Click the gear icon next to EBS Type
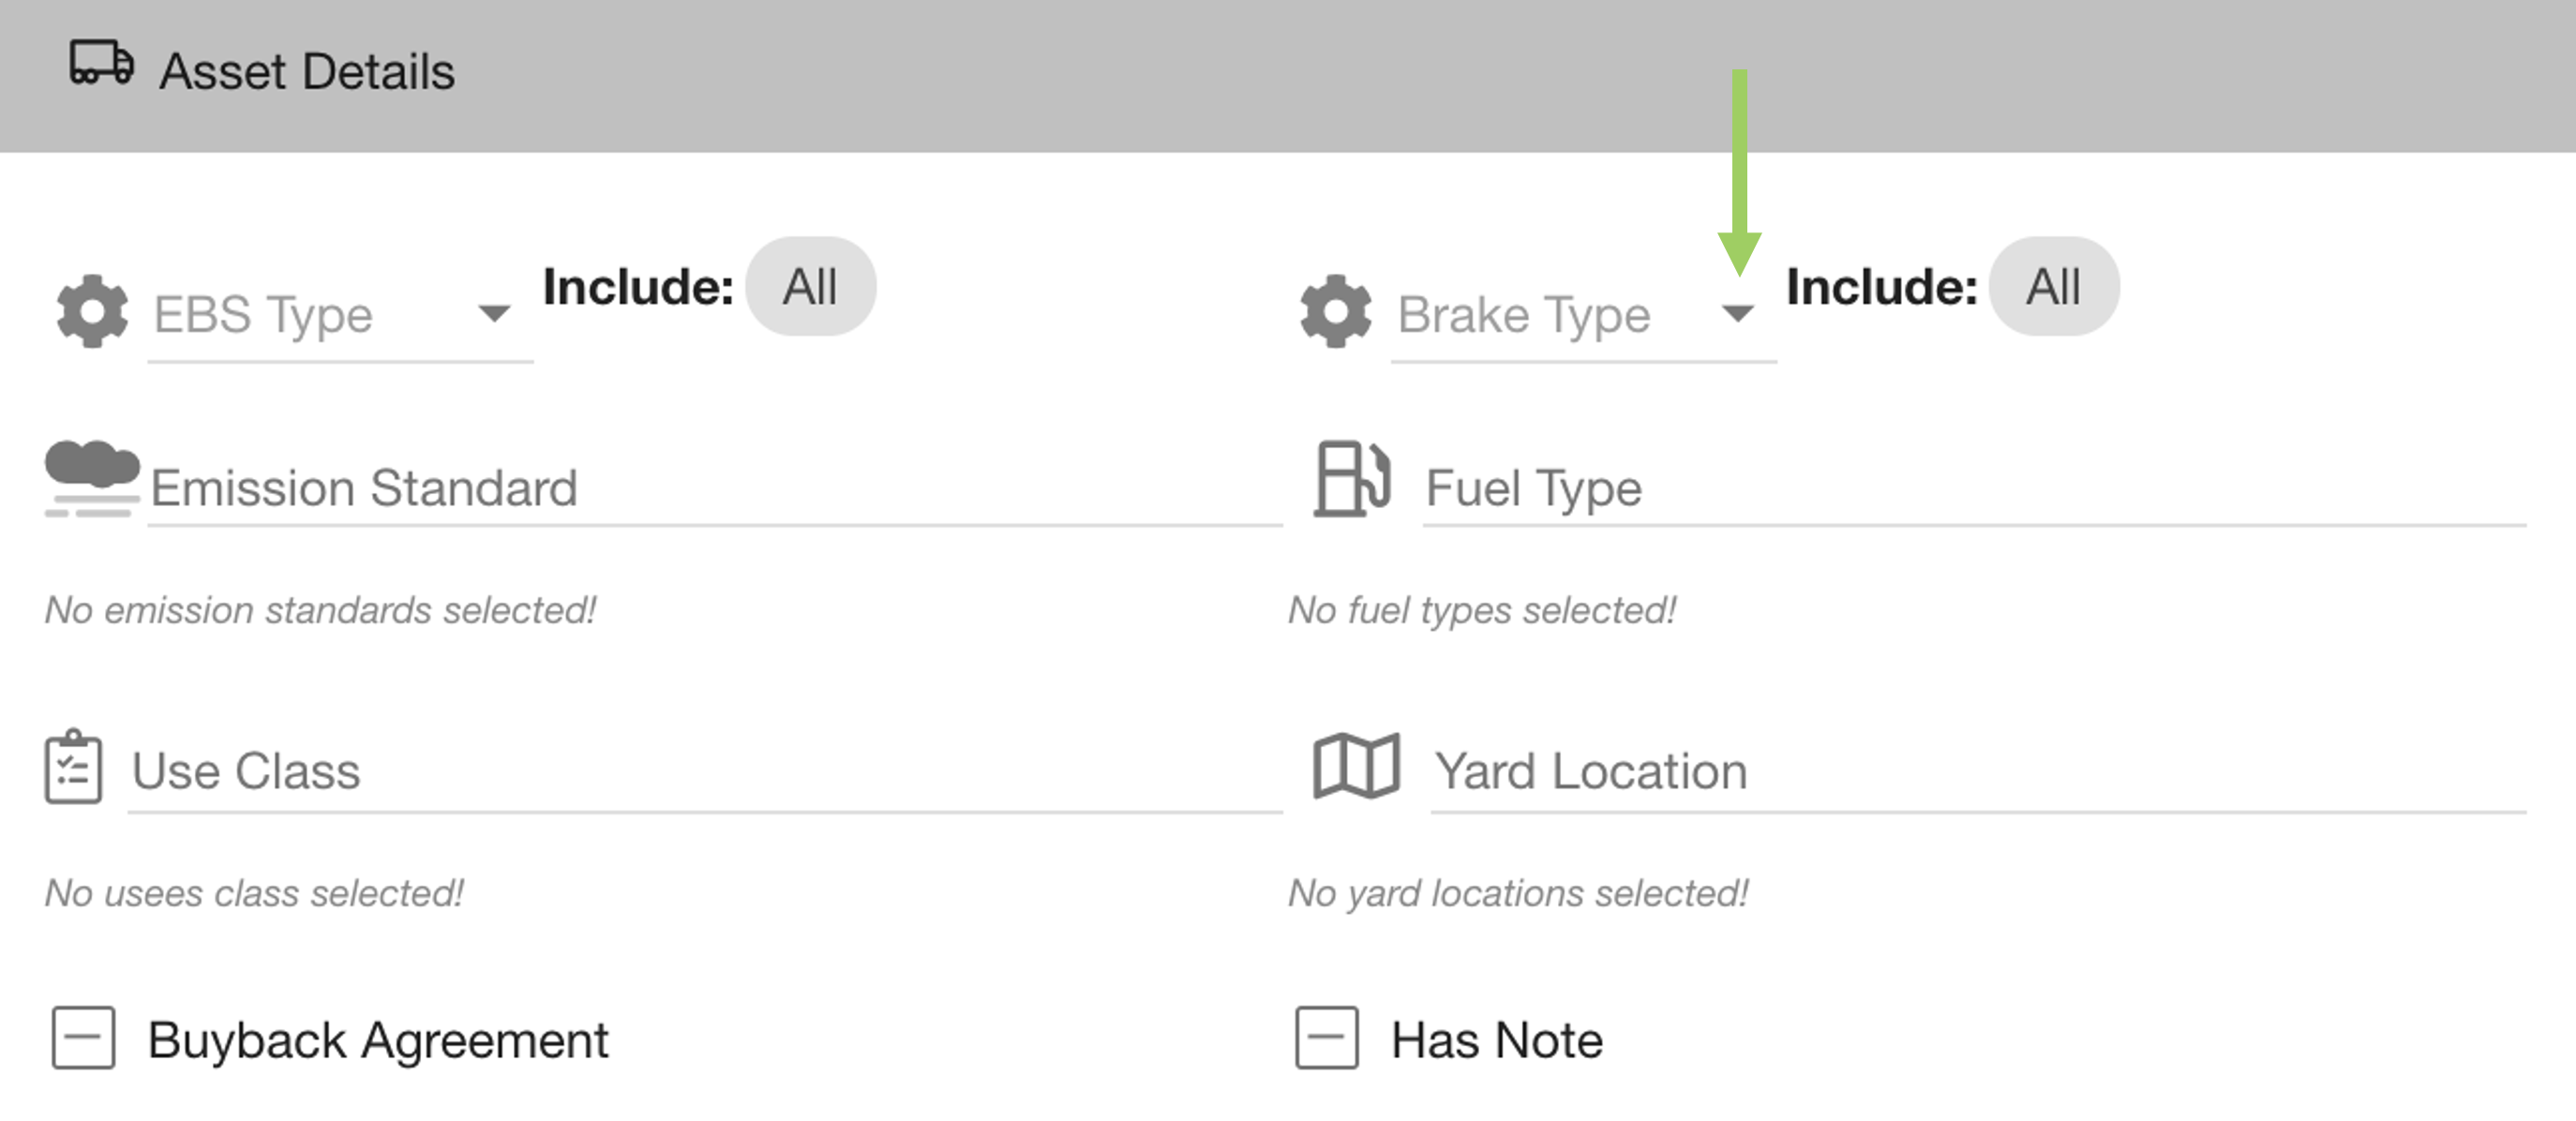This screenshot has width=2576, height=1121. (92, 311)
